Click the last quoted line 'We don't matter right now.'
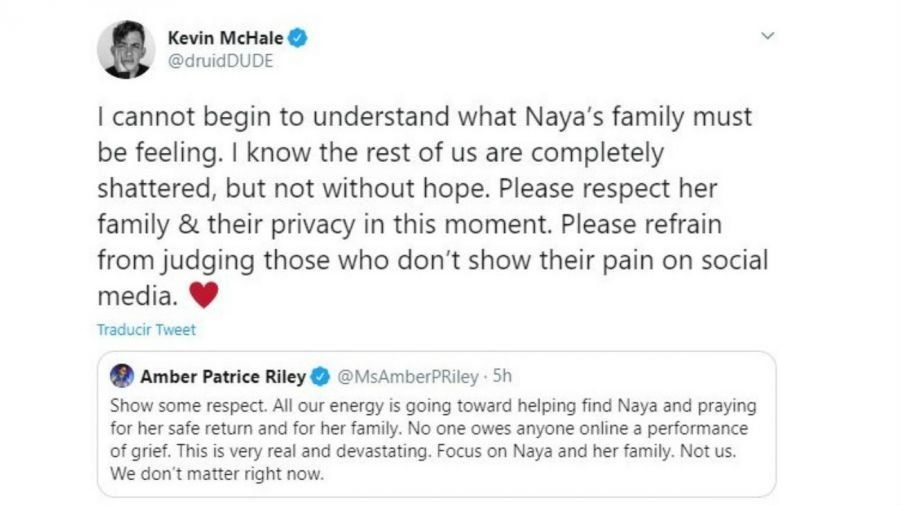This screenshot has height=505, width=900. click(217, 474)
